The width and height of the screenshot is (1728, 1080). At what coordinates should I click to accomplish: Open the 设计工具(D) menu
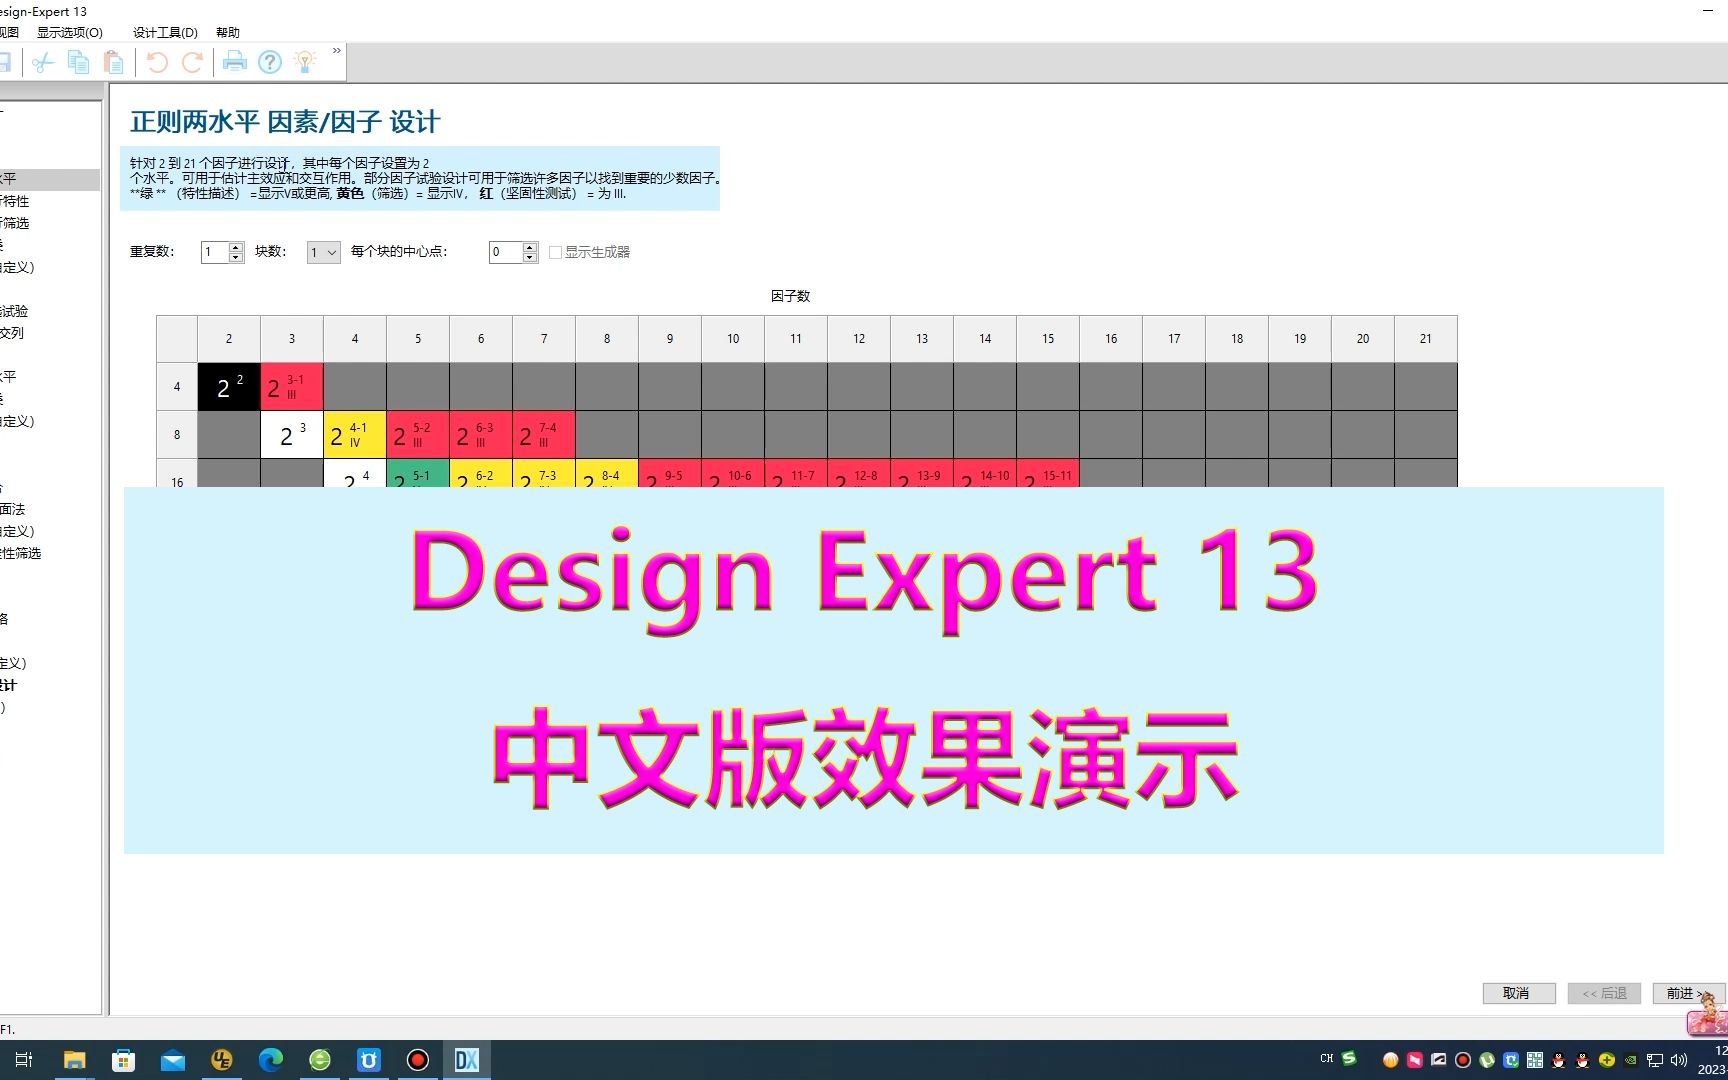pos(165,32)
